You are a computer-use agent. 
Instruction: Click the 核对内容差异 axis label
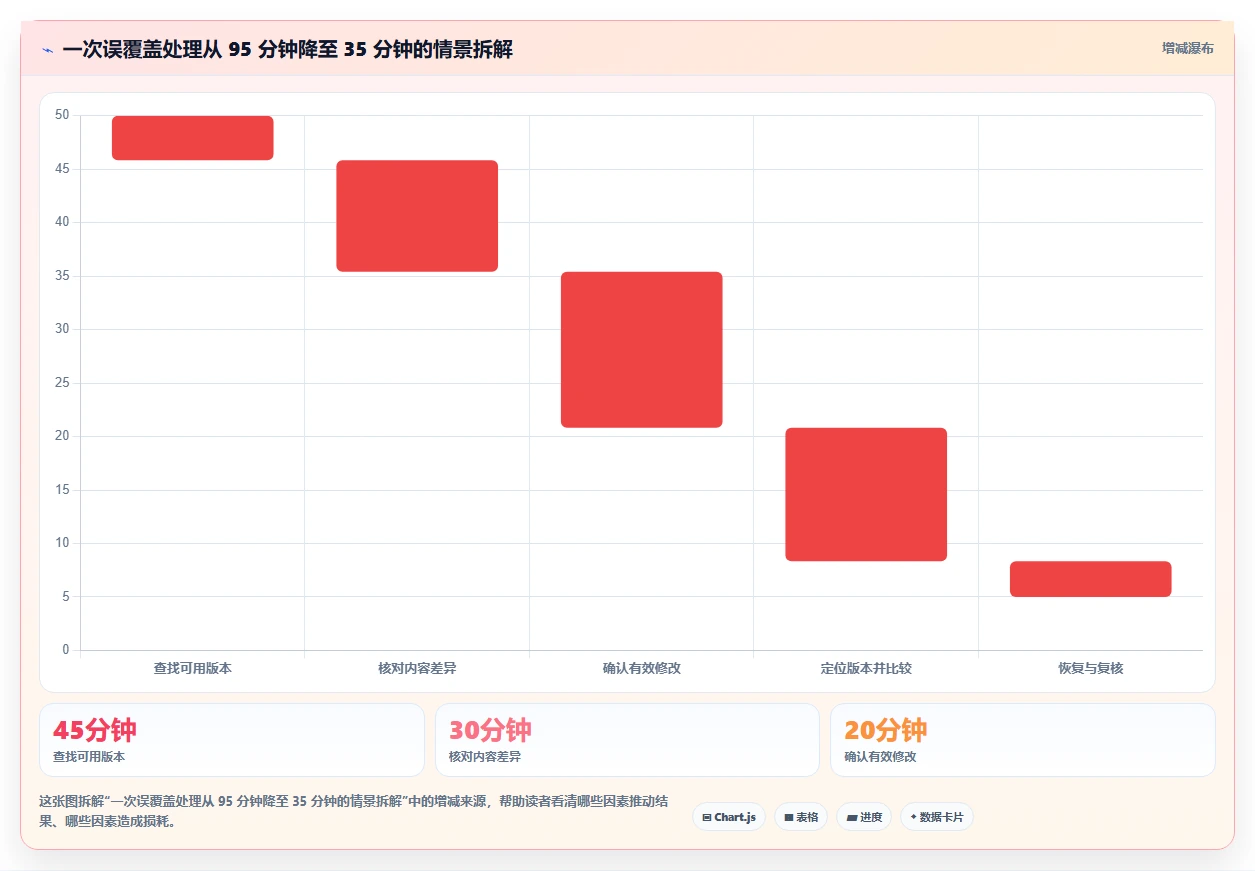coord(417,668)
